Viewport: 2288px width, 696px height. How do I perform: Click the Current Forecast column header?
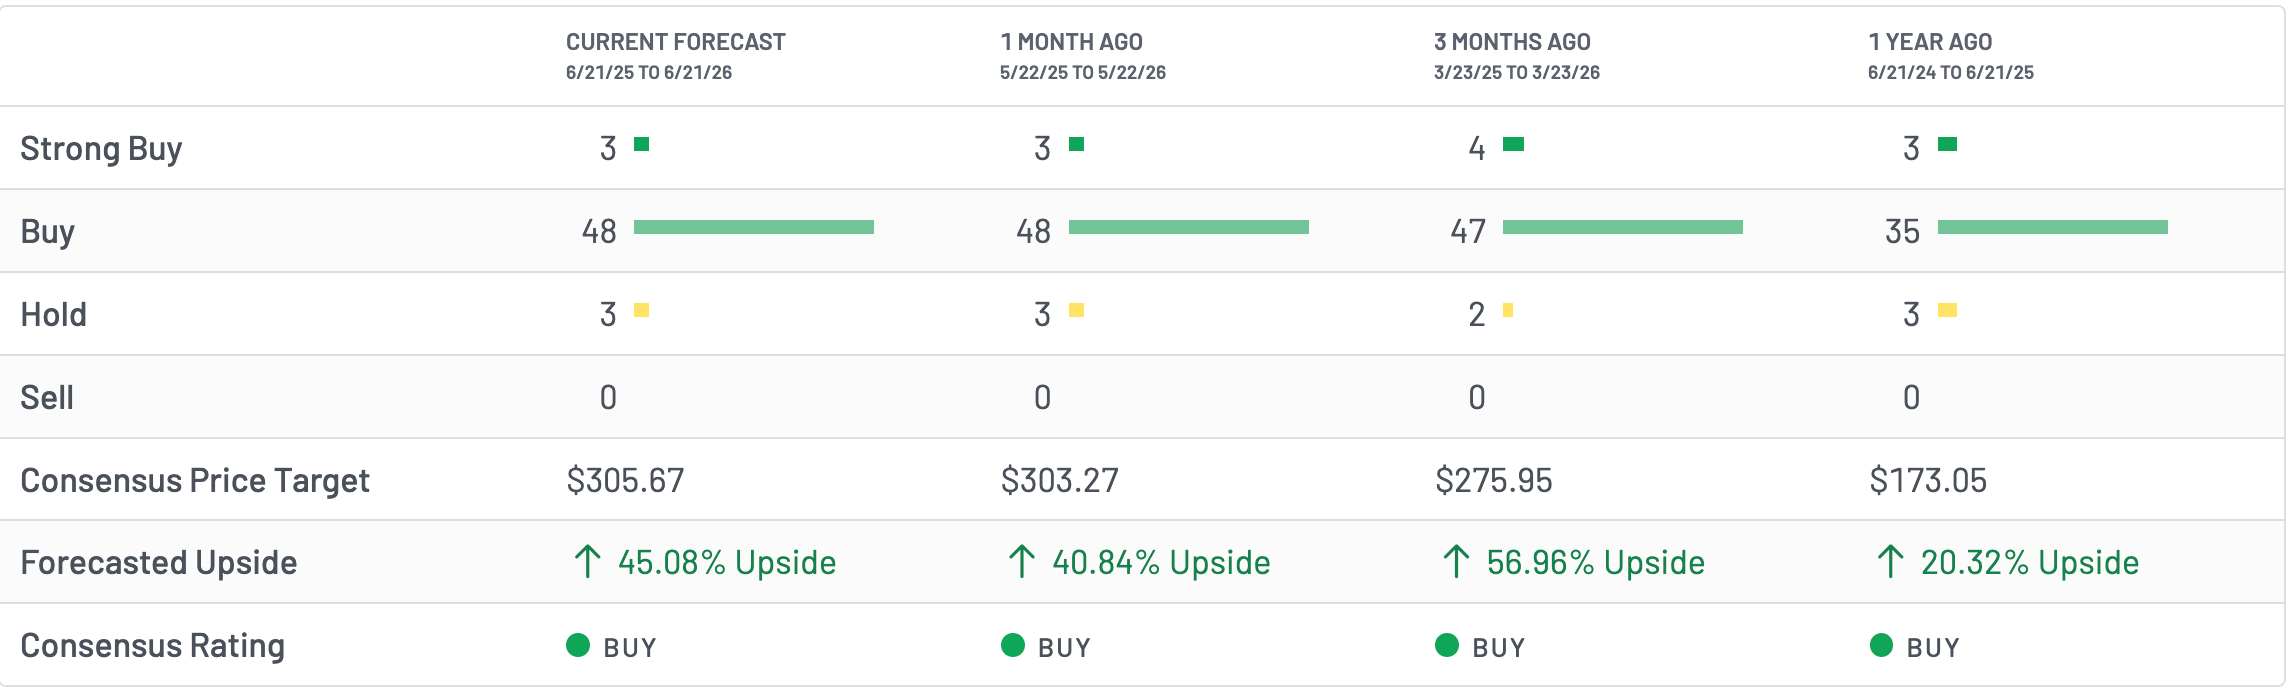[675, 42]
